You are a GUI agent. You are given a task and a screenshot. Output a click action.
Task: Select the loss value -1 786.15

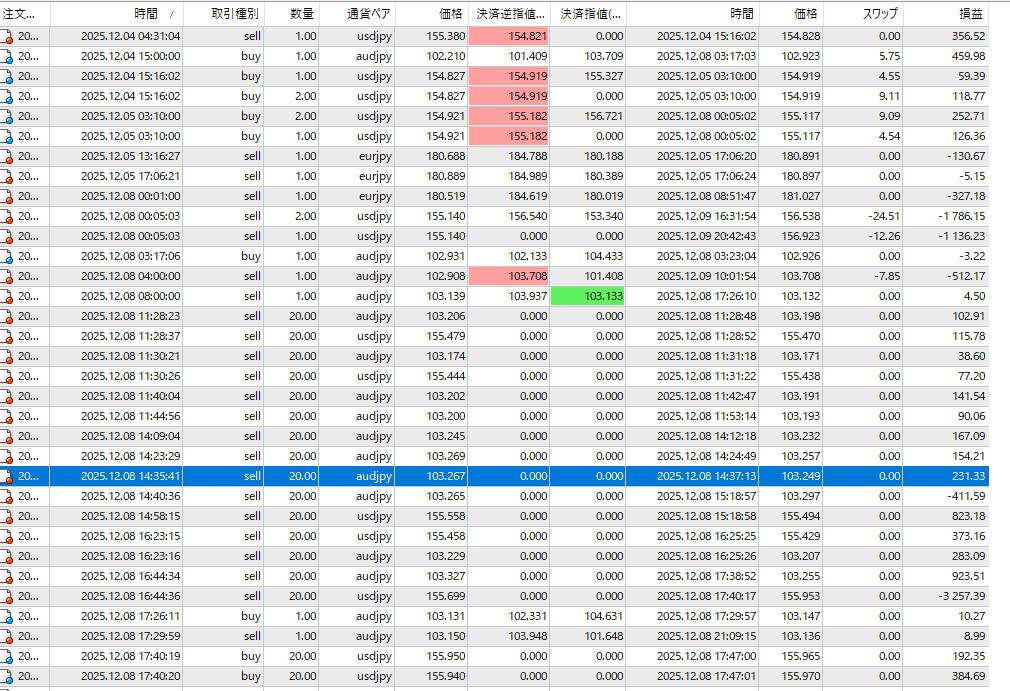[x=962, y=216]
